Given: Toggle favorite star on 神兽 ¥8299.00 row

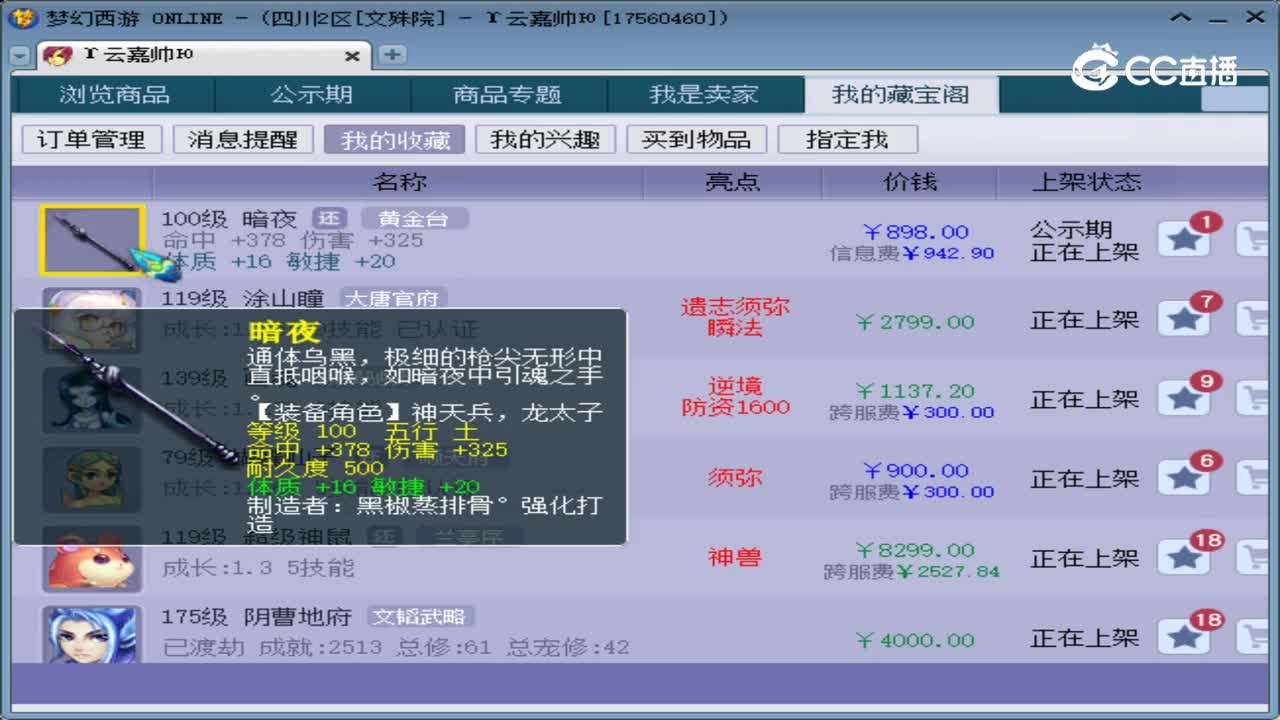Looking at the screenshot, I should tap(1184, 557).
